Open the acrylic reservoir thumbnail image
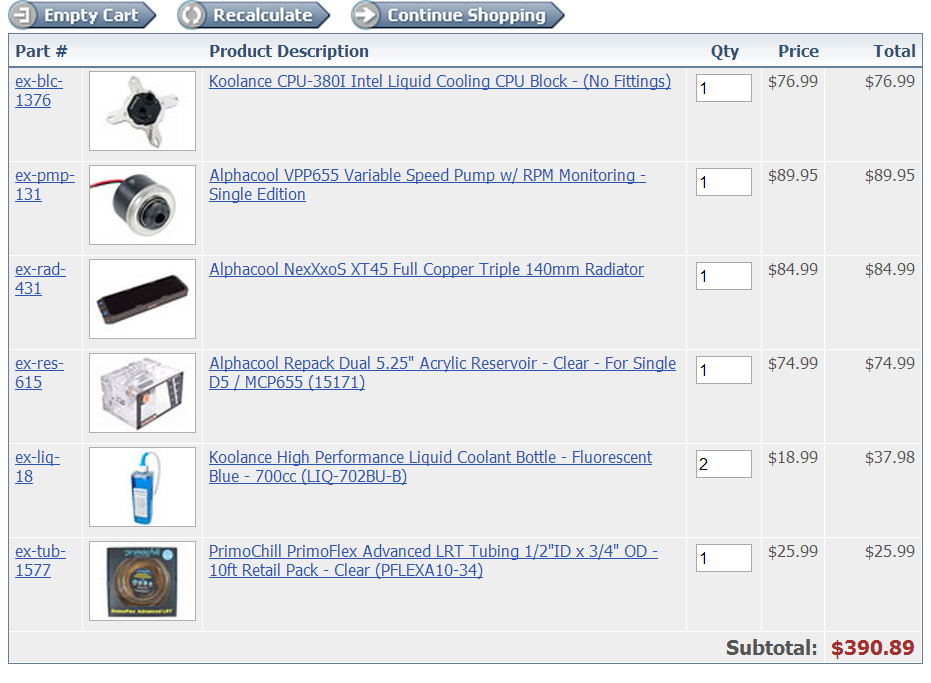 tap(142, 393)
